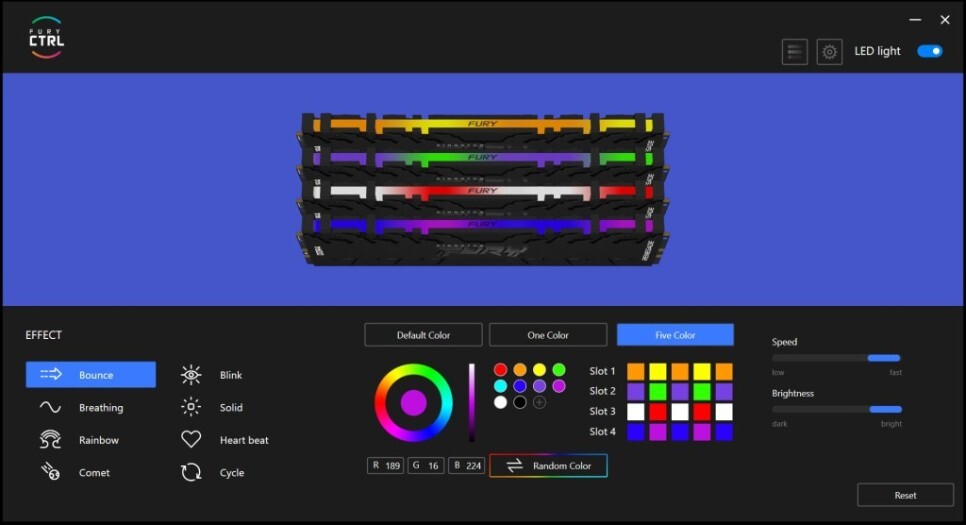Click the Slot 3 label
Screen dimensions: 966x525
(x=602, y=411)
